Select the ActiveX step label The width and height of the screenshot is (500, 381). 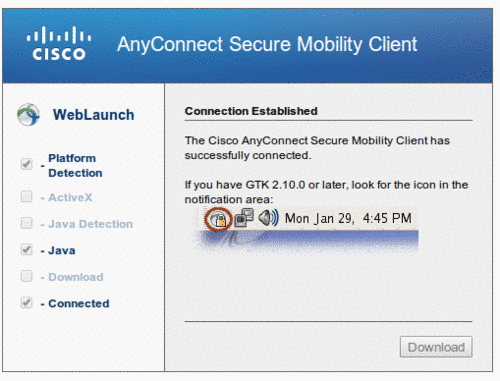[x=70, y=197]
